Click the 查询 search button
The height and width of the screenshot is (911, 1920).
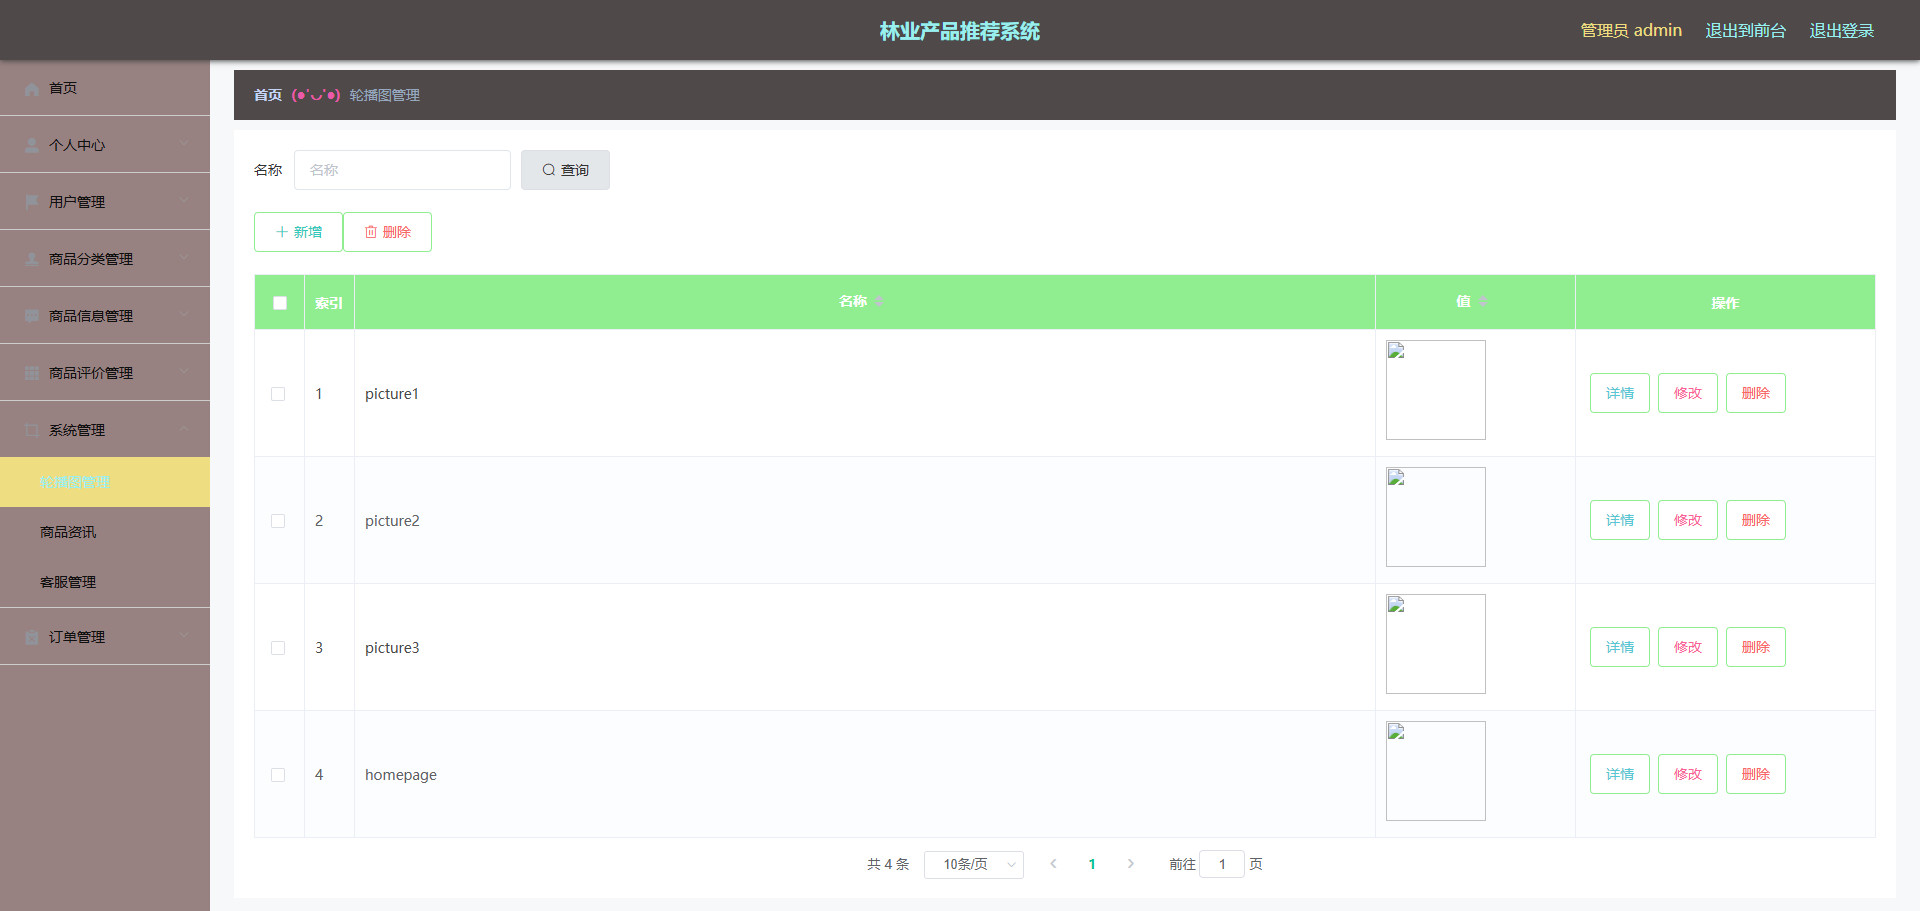565,170
